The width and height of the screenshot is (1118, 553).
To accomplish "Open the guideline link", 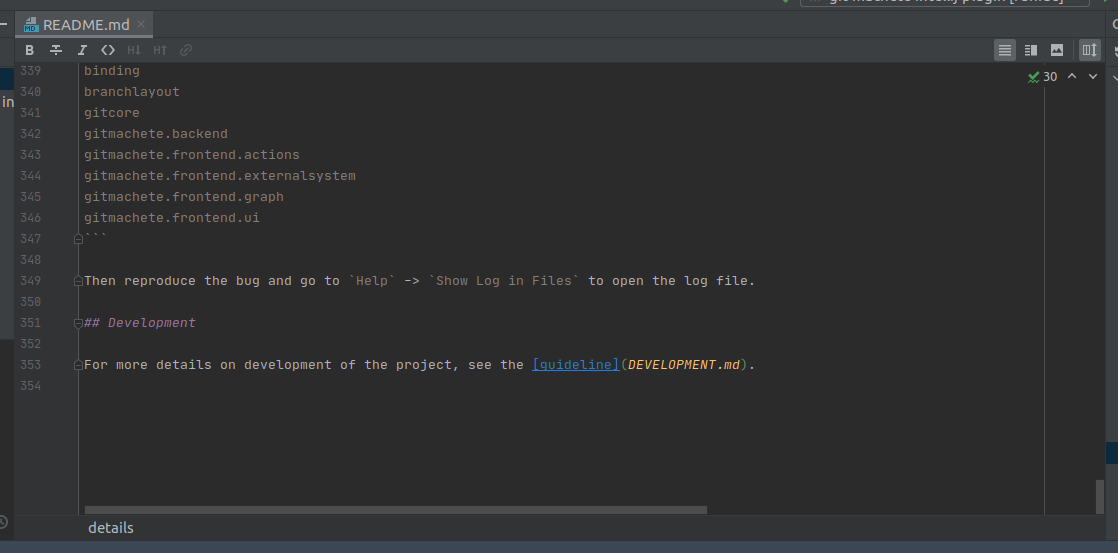I will 576,365.
